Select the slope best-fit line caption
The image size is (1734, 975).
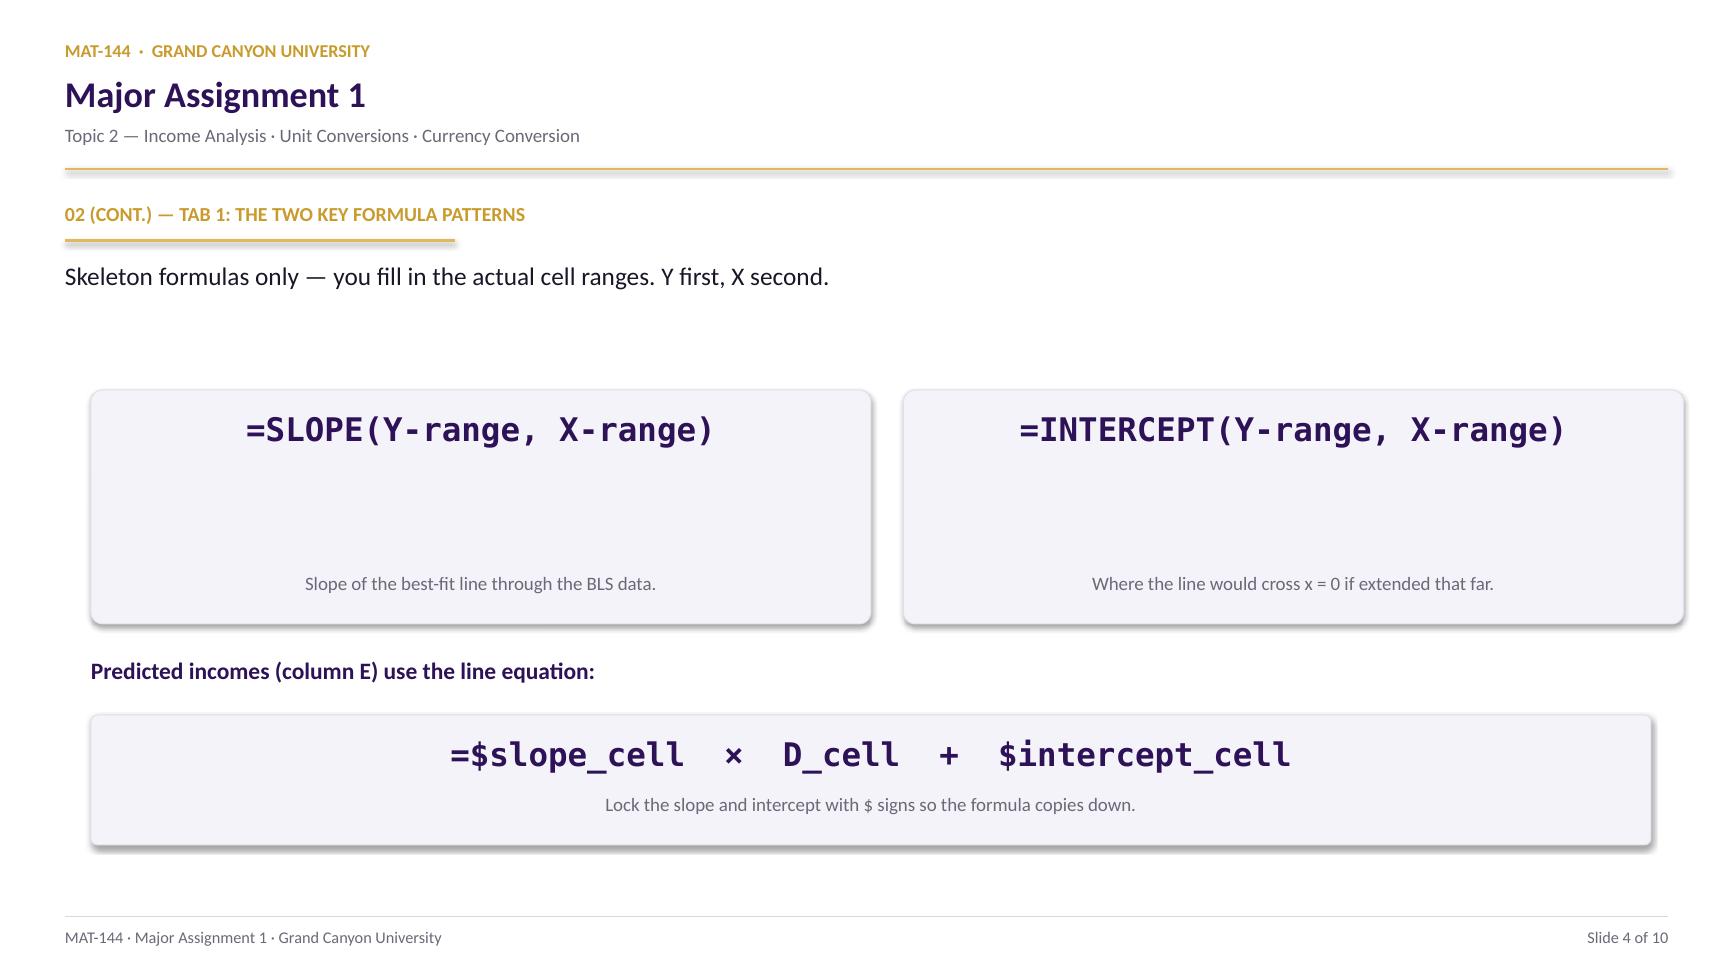tap(480, 584)
